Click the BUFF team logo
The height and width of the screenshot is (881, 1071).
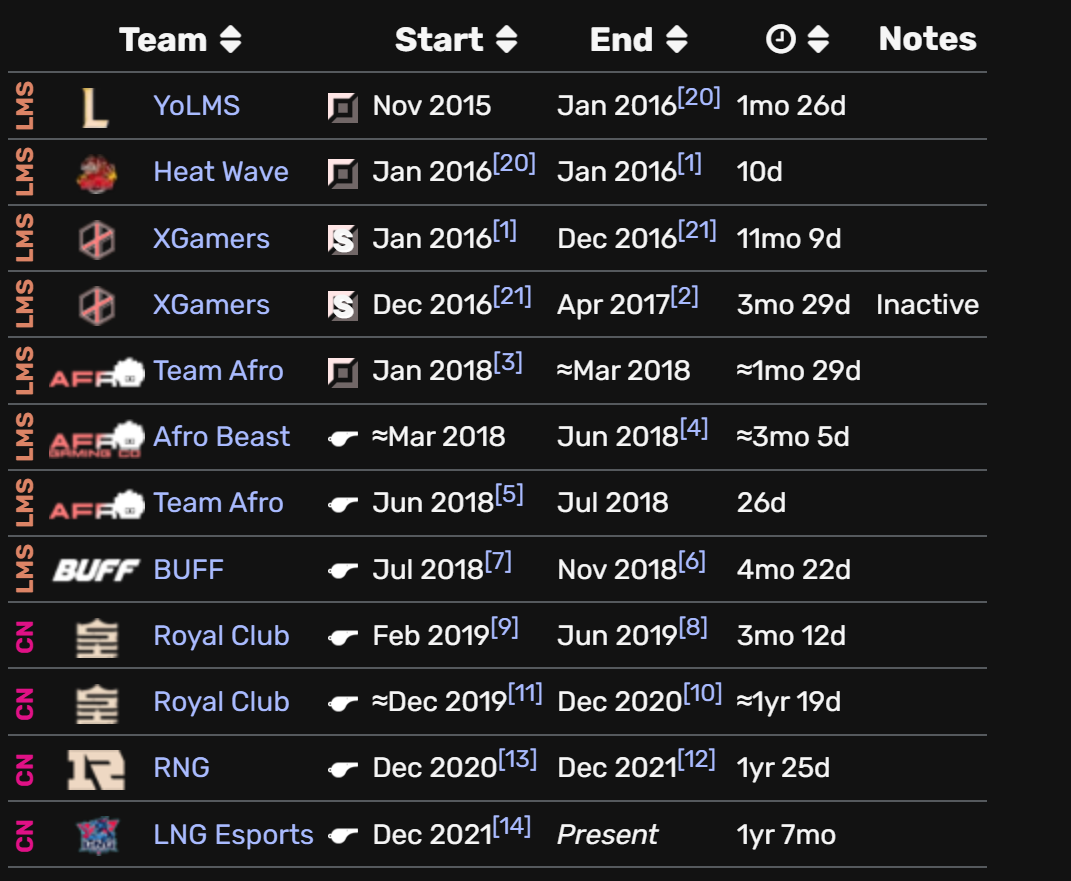coord(96,570)
